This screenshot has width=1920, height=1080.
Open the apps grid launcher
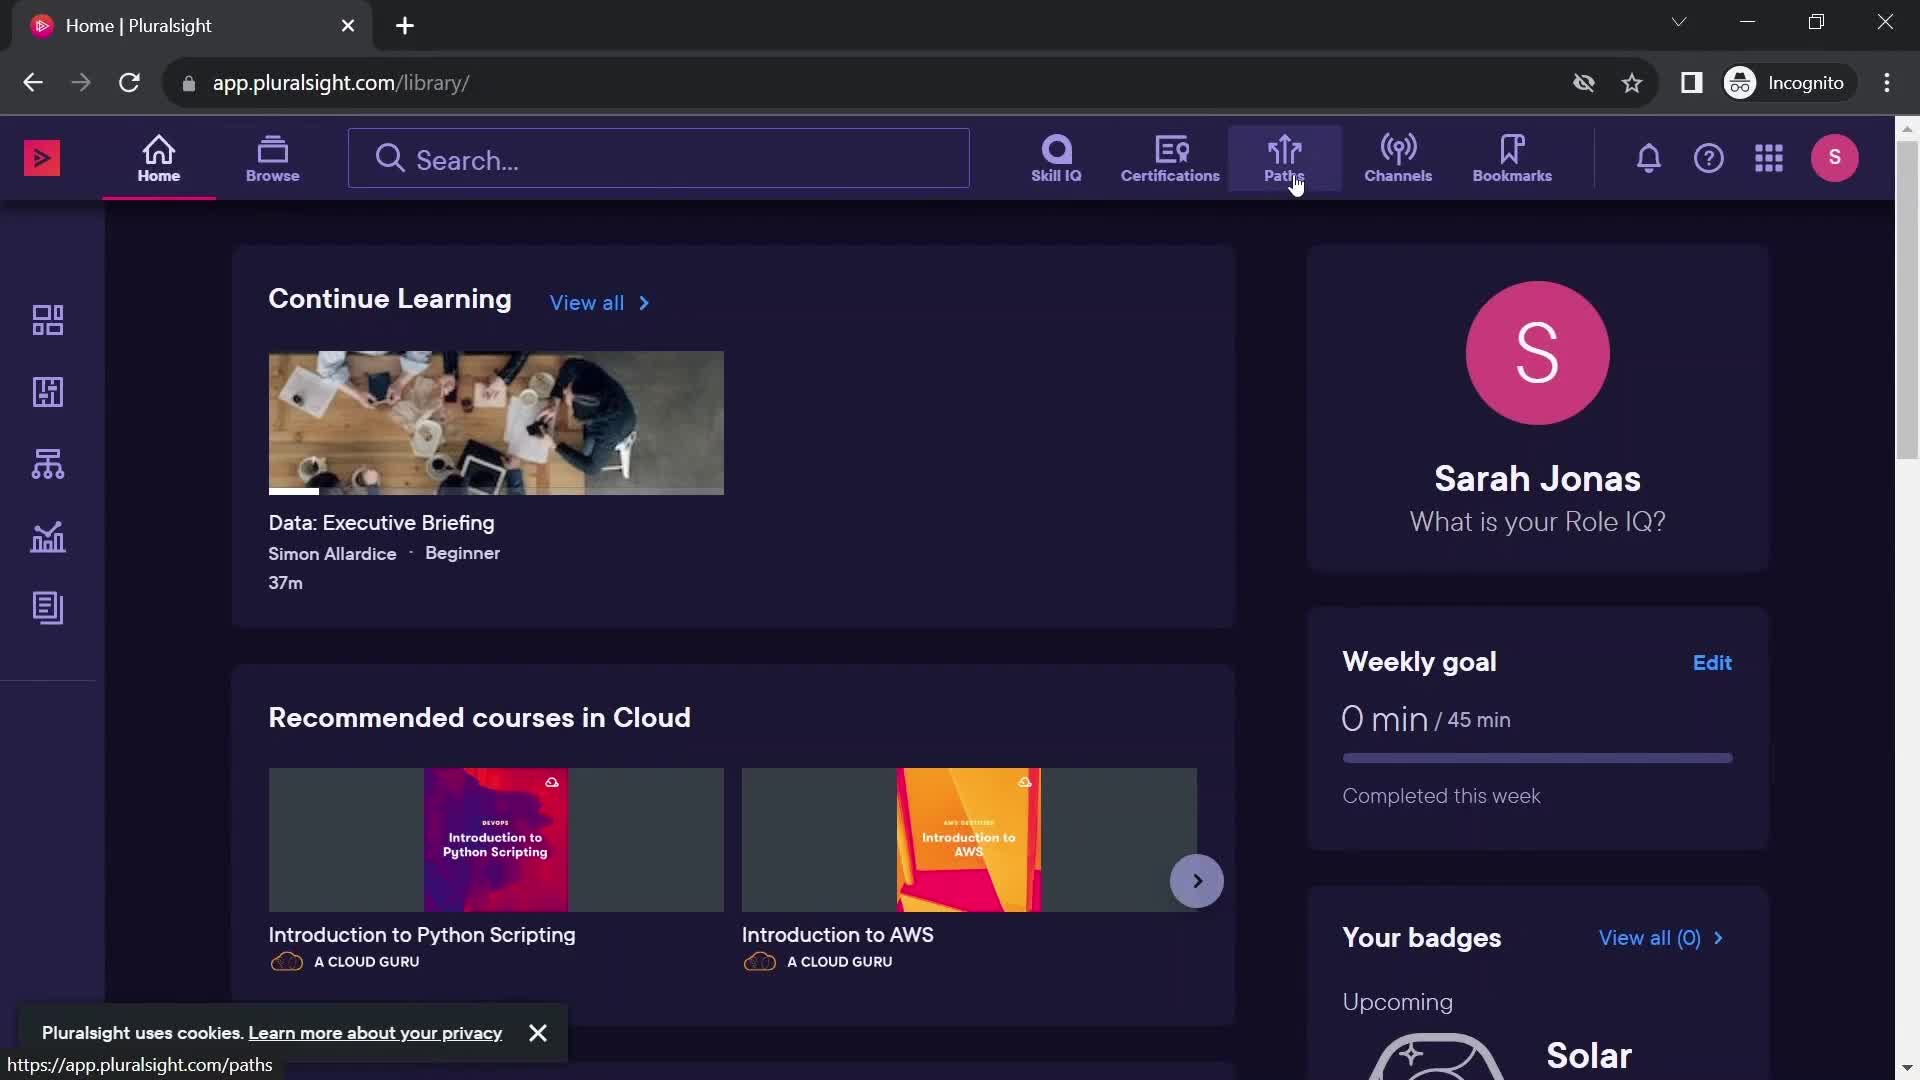(x=1769, y=158)
